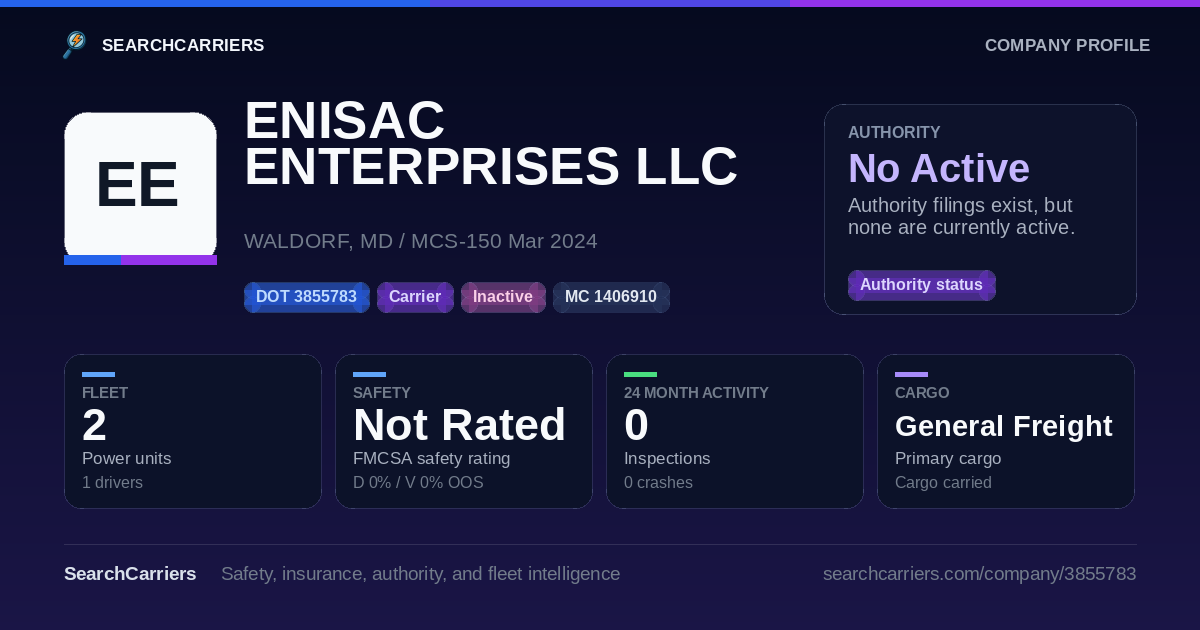This screenshot has height=630, width=1200.
Task: Click the Inactive status badge
Action: (503, 297)
